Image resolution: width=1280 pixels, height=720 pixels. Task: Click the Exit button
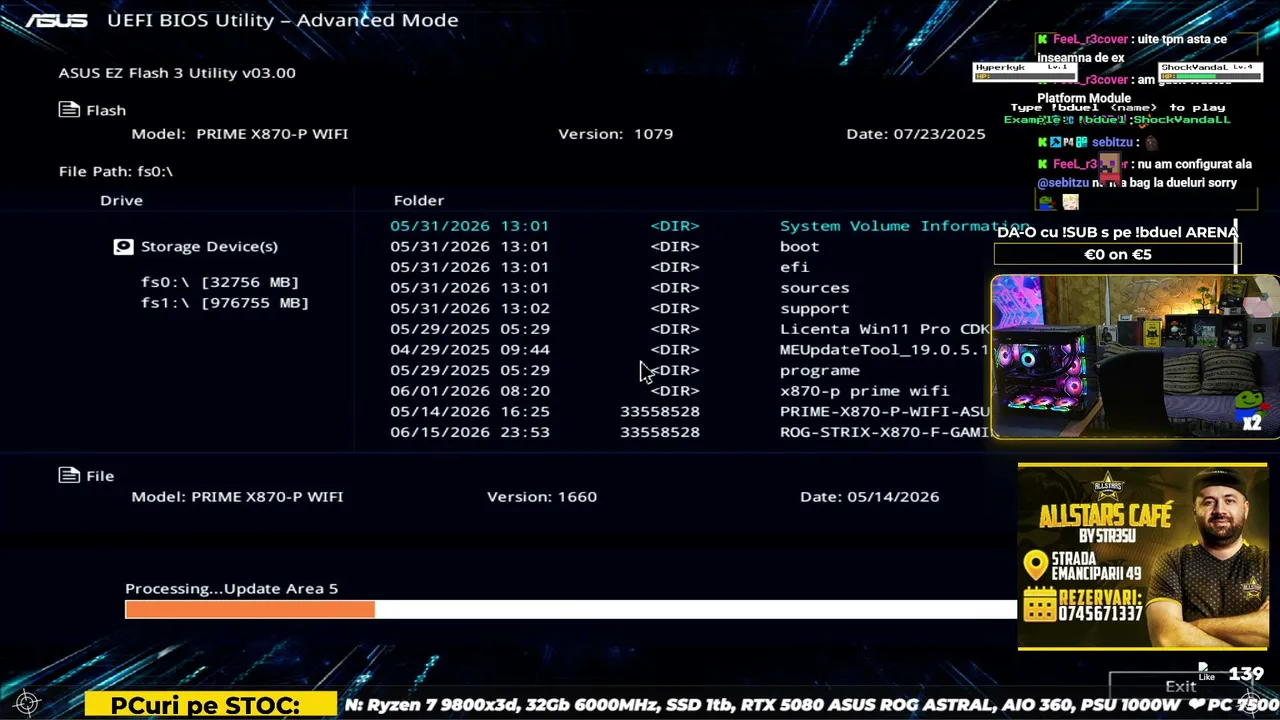1181,686
